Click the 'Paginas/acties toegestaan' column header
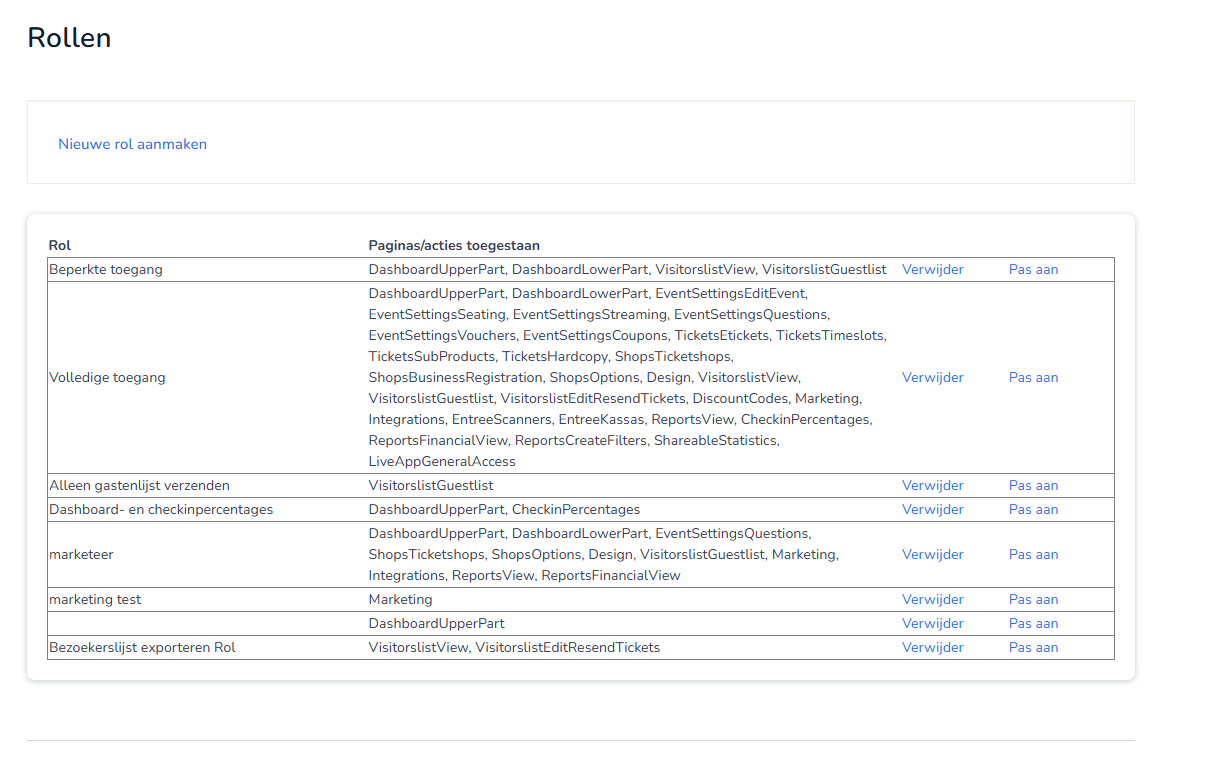1205x777 pixels. point(454,246)
